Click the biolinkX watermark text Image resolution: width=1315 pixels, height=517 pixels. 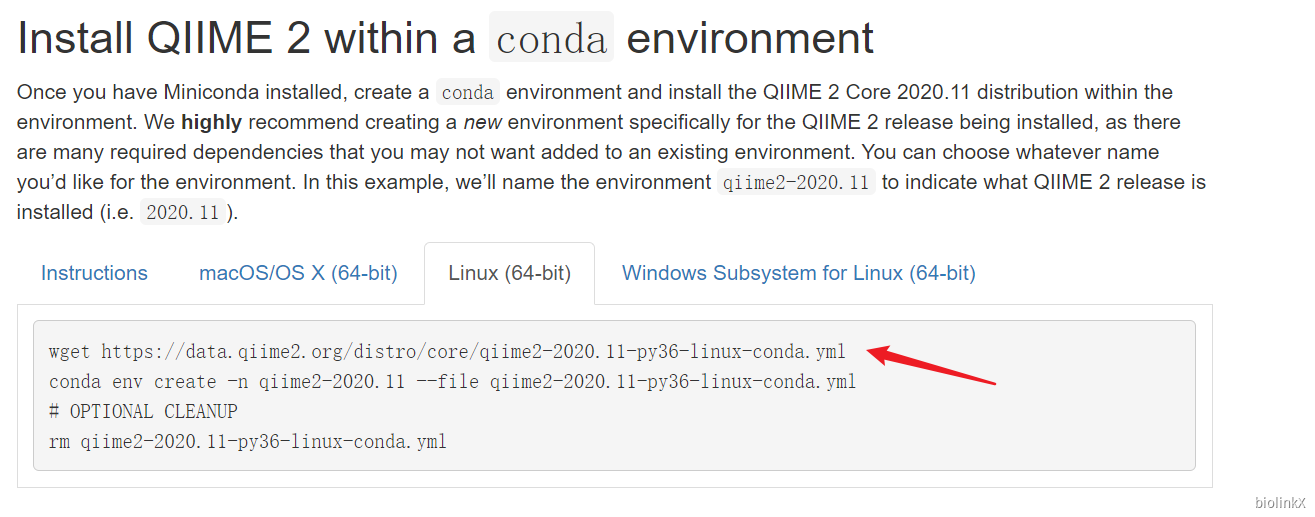tap(1280, 502)
